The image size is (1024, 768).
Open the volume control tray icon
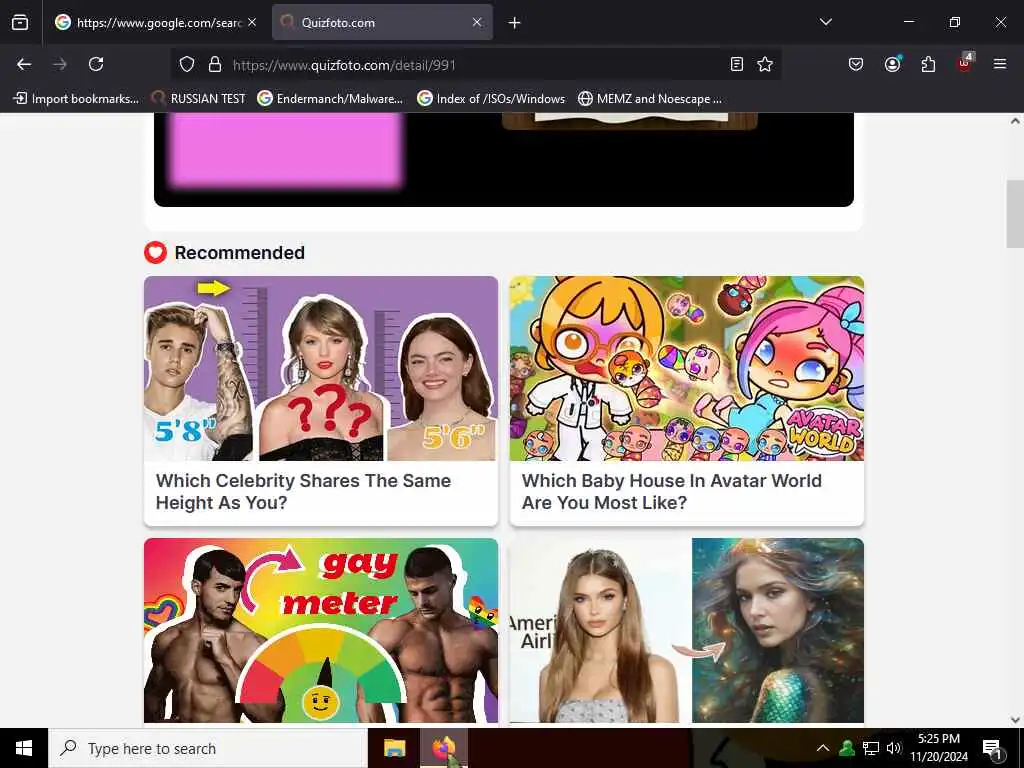tap(893, 748)
